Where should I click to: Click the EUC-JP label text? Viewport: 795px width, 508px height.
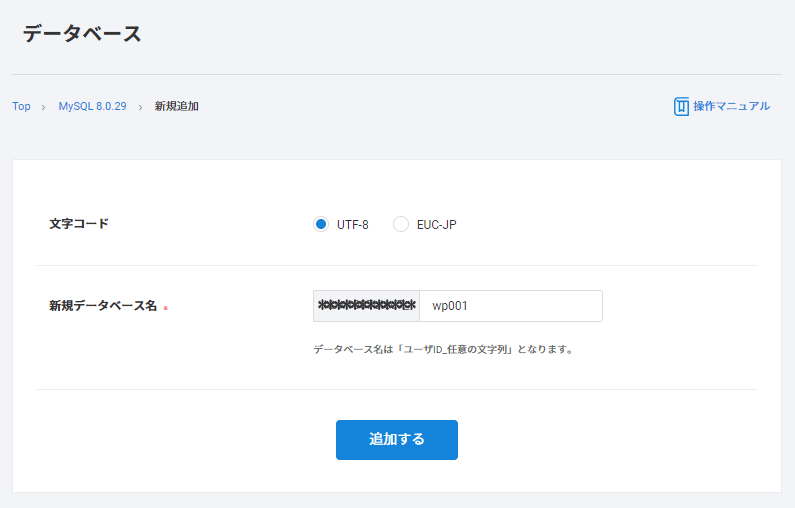(x=436, y=225)
